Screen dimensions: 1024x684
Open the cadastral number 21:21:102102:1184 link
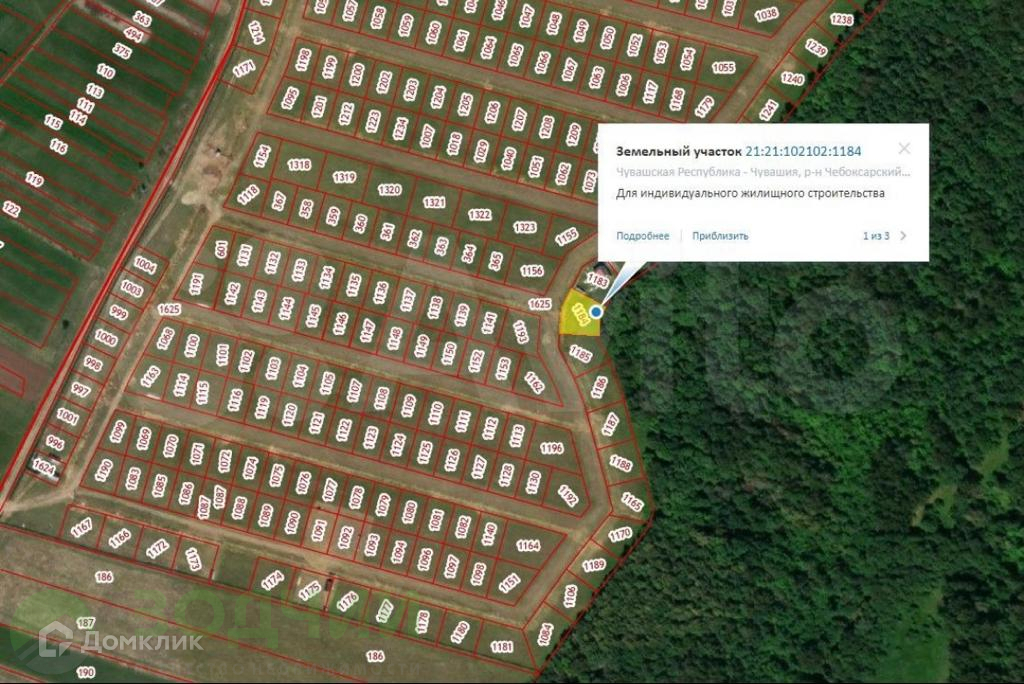[803, 152]
